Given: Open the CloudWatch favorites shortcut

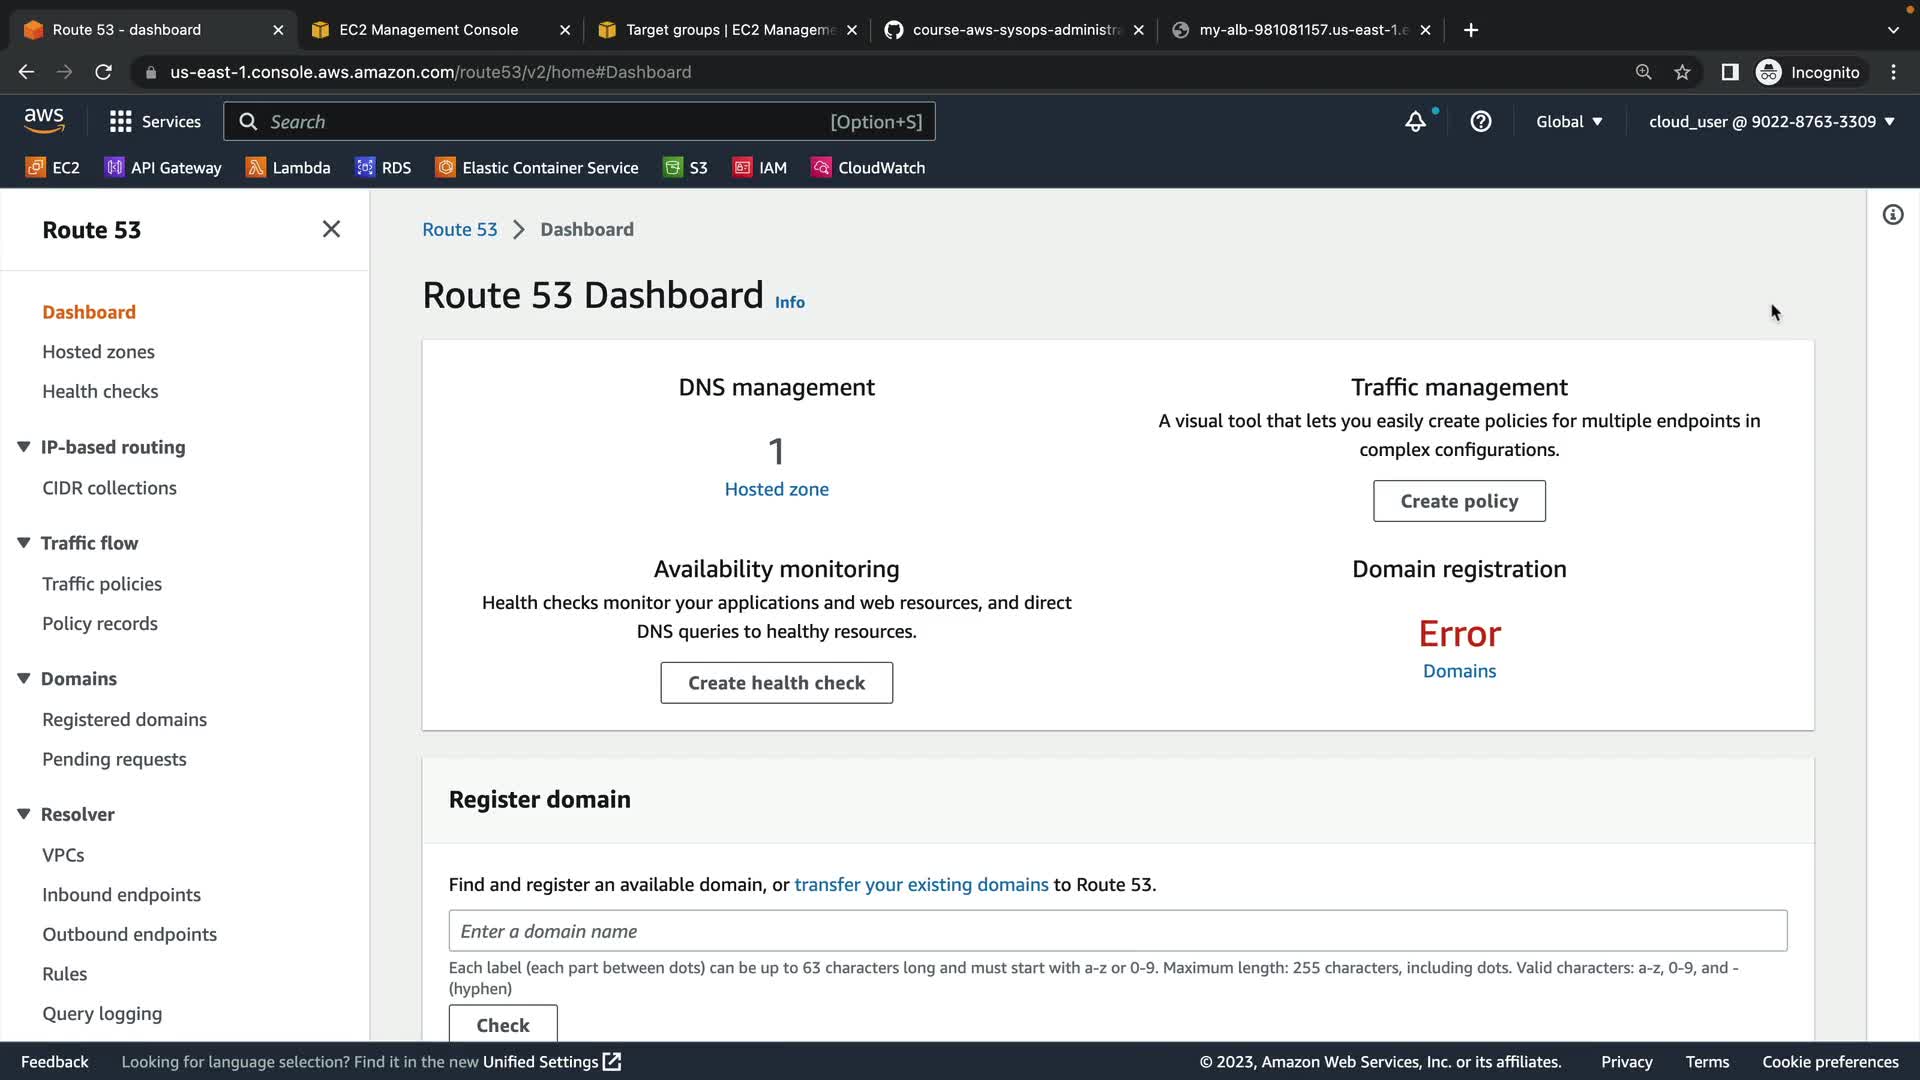Looking at the screenshot, I should [x=868, y=168].
